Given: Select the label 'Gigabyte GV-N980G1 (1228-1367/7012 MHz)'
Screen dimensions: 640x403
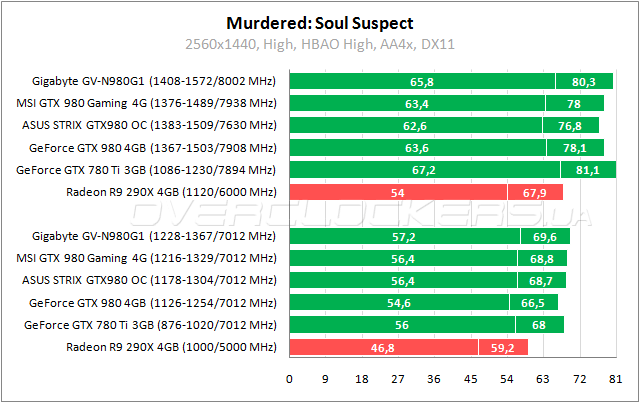Looking at the screenshot, I should point(154,236).
